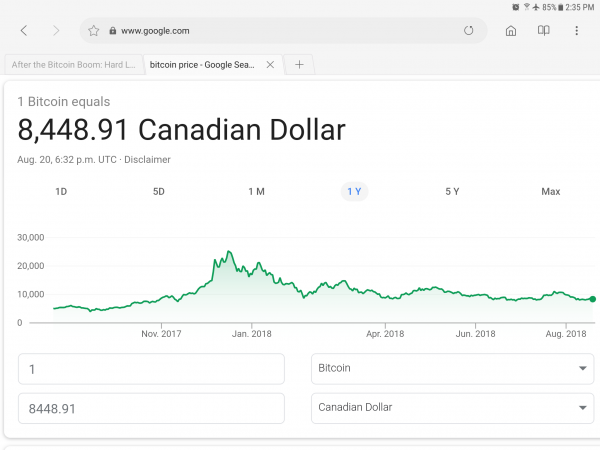Click the green endpoint on price chart

[593, 299]
